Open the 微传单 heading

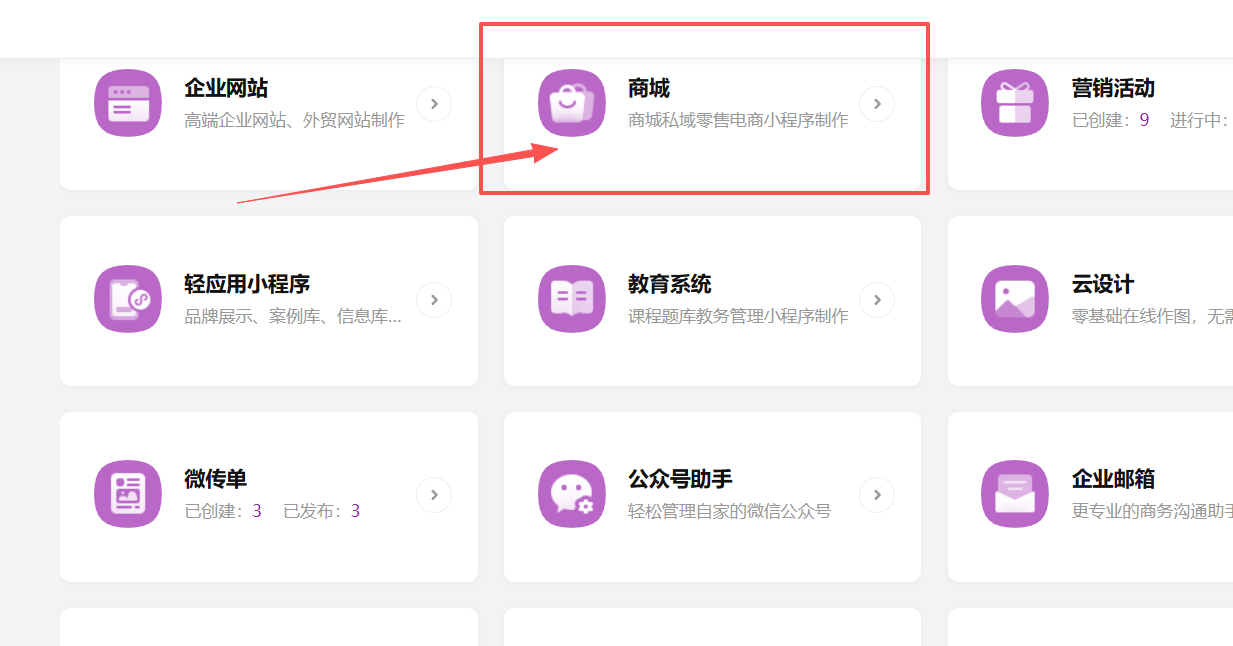(x=215, y=479)
